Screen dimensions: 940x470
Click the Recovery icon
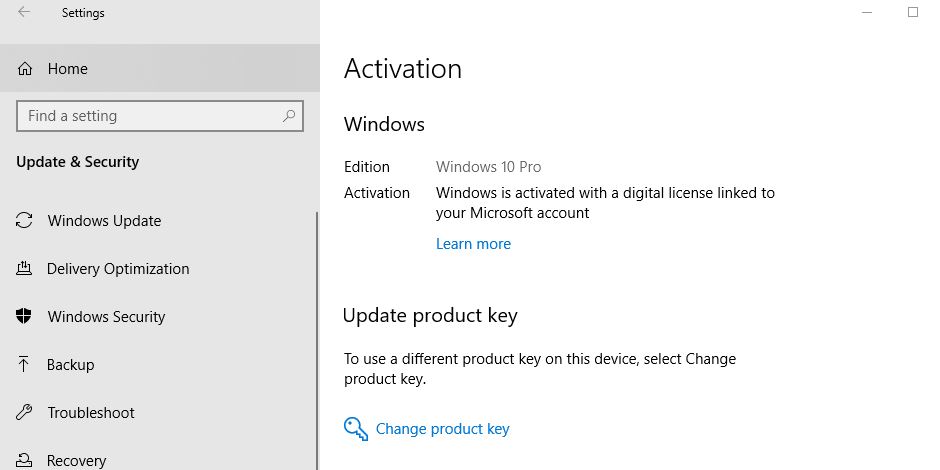click(x=24, y=460)
